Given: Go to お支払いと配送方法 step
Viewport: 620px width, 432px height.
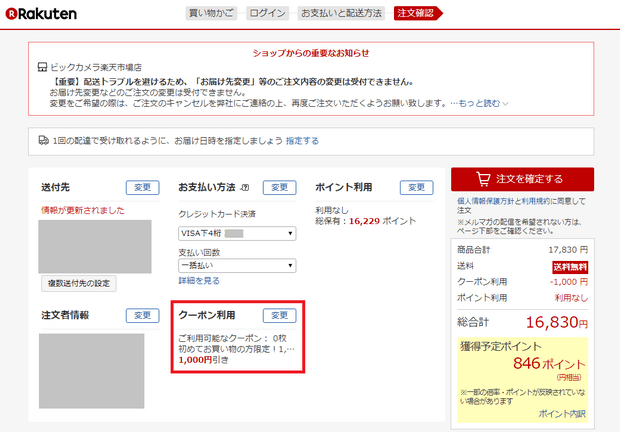Looking at the screenshot, I should 341,13.
